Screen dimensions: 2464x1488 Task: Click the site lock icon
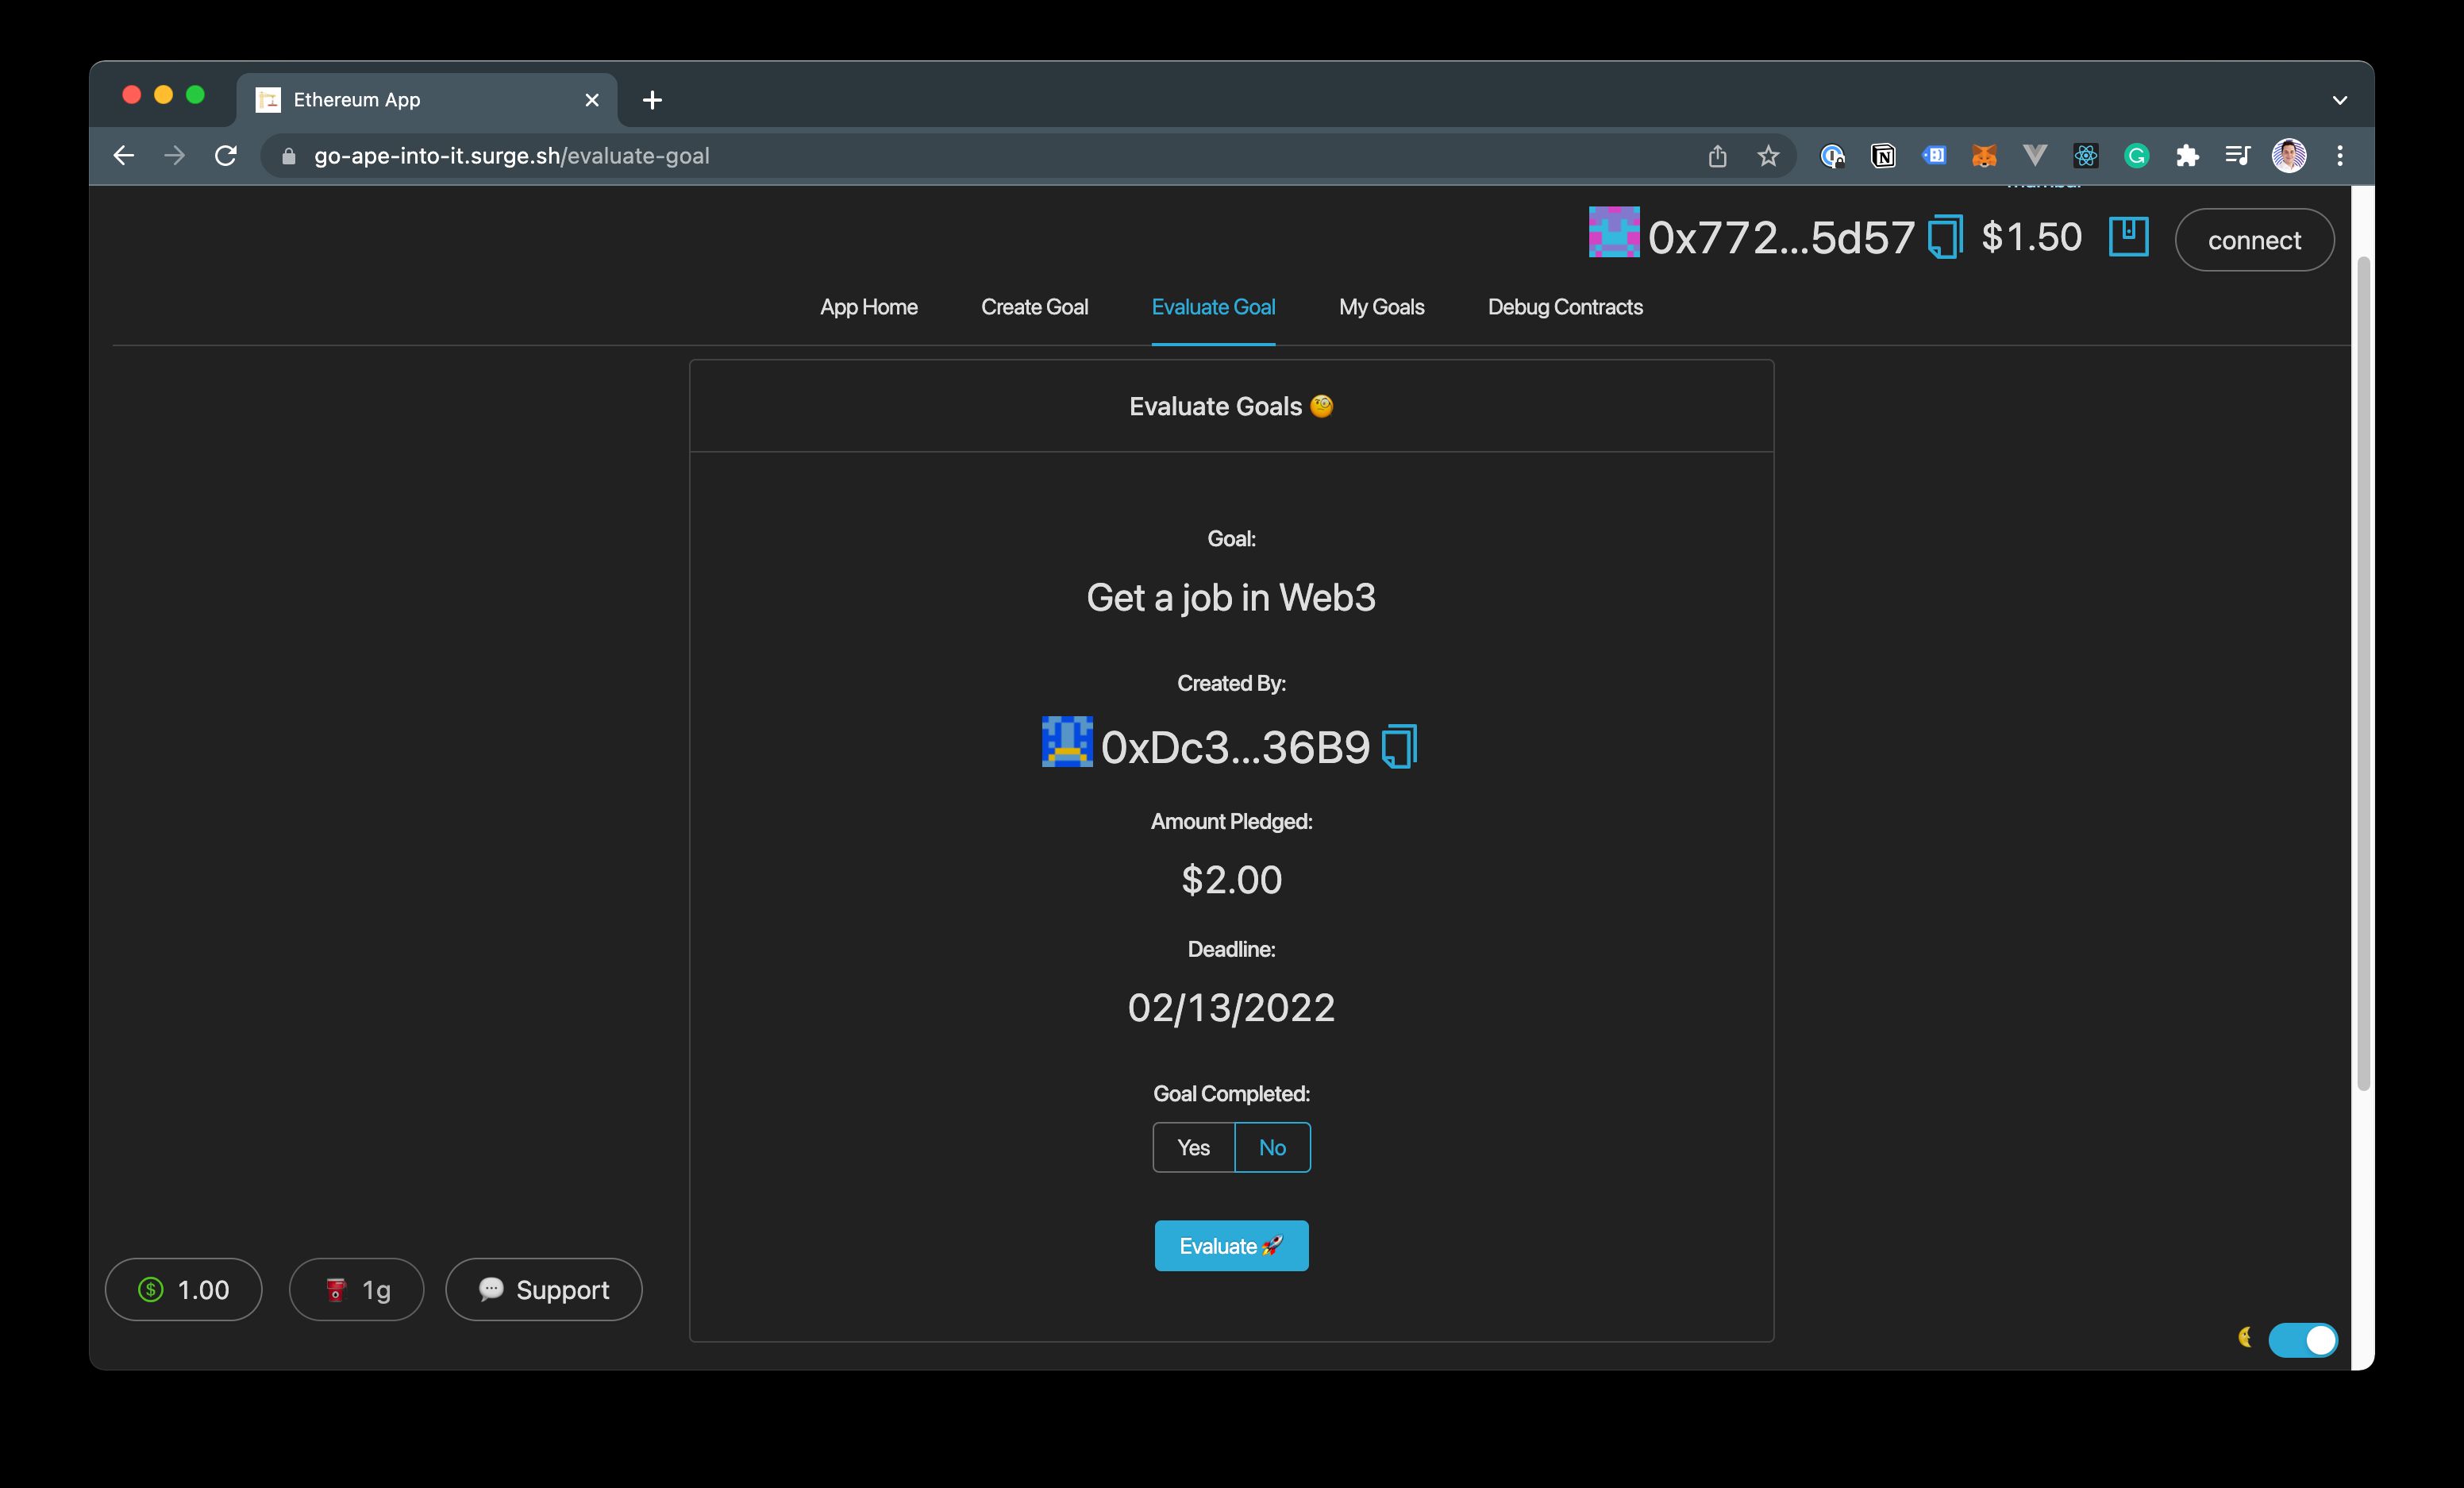(x=289, y=156)
